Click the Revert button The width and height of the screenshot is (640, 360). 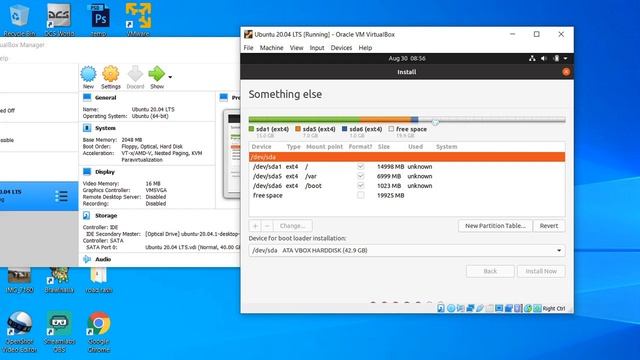(x=549, y=226)
